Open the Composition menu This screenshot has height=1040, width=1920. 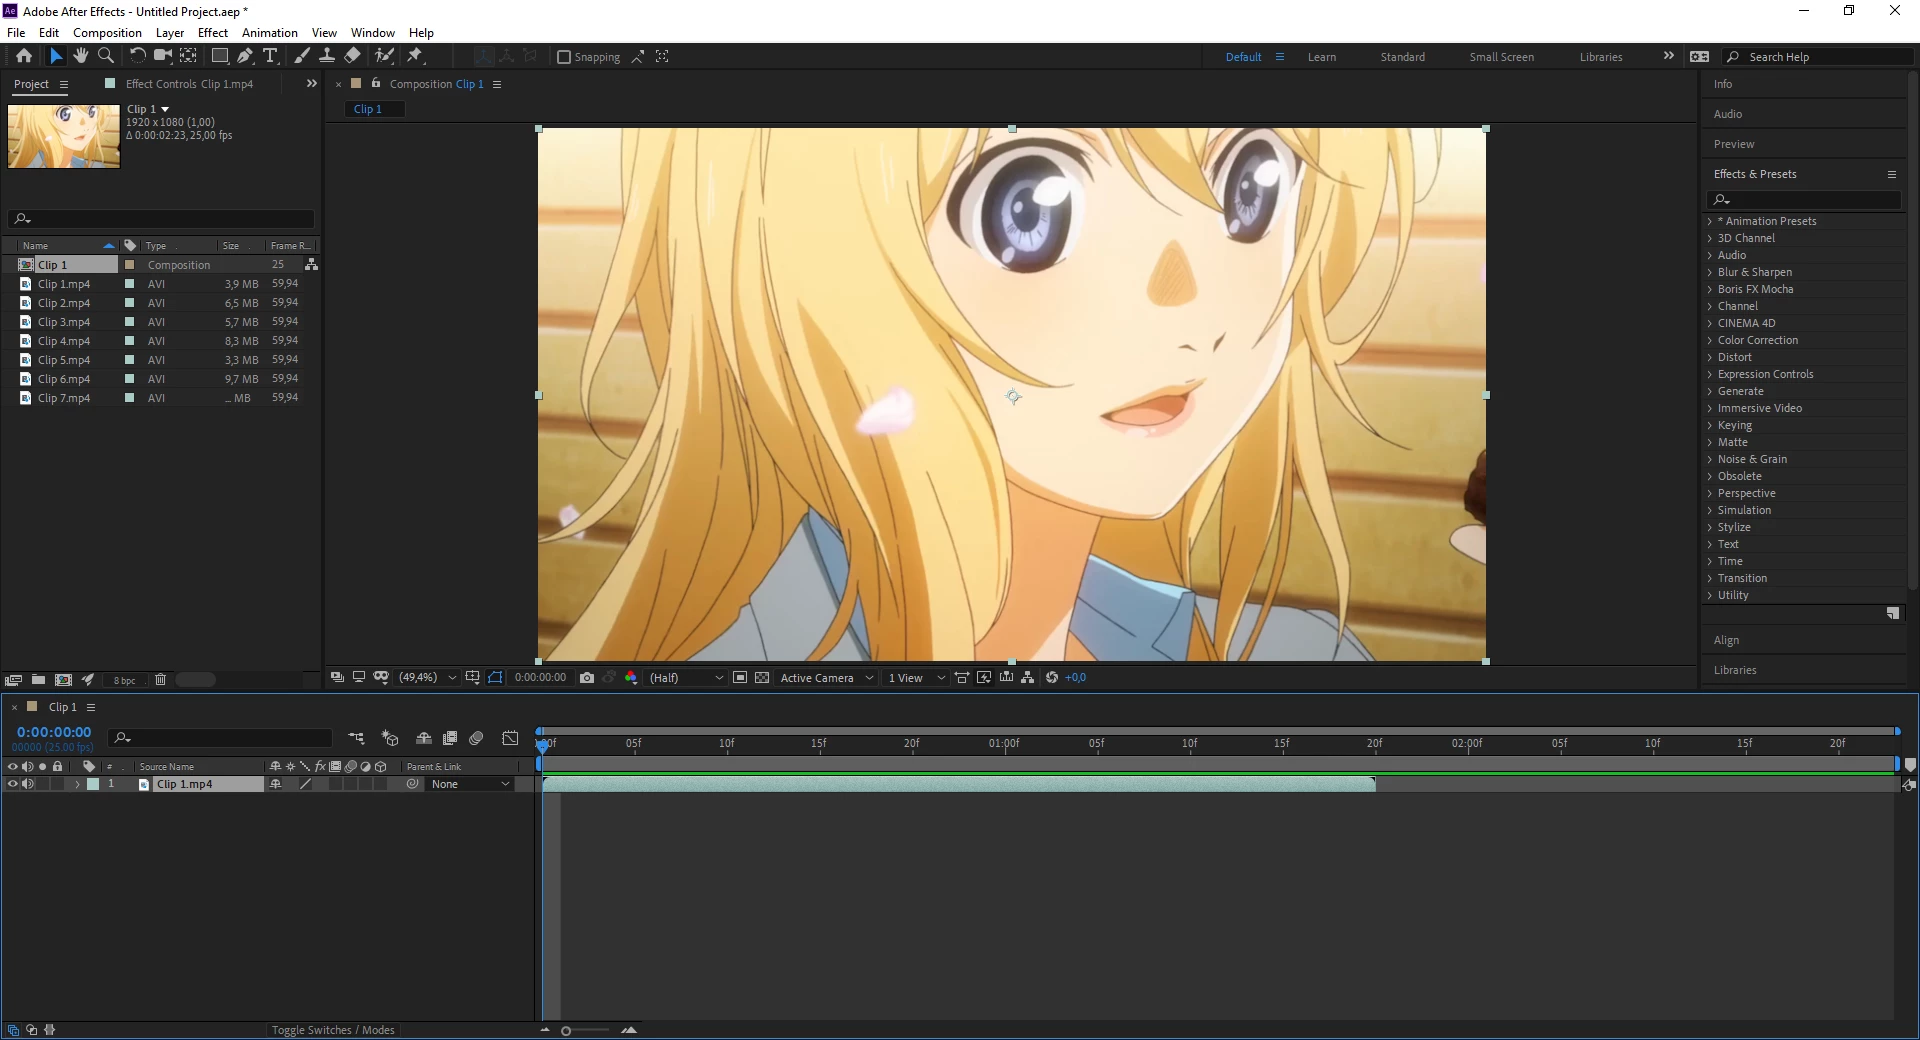[107, 32]
